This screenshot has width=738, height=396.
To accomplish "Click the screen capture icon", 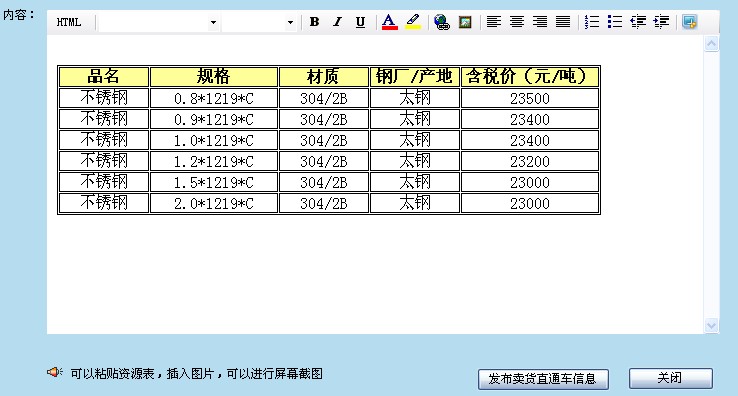I will (x=690, y=22).
